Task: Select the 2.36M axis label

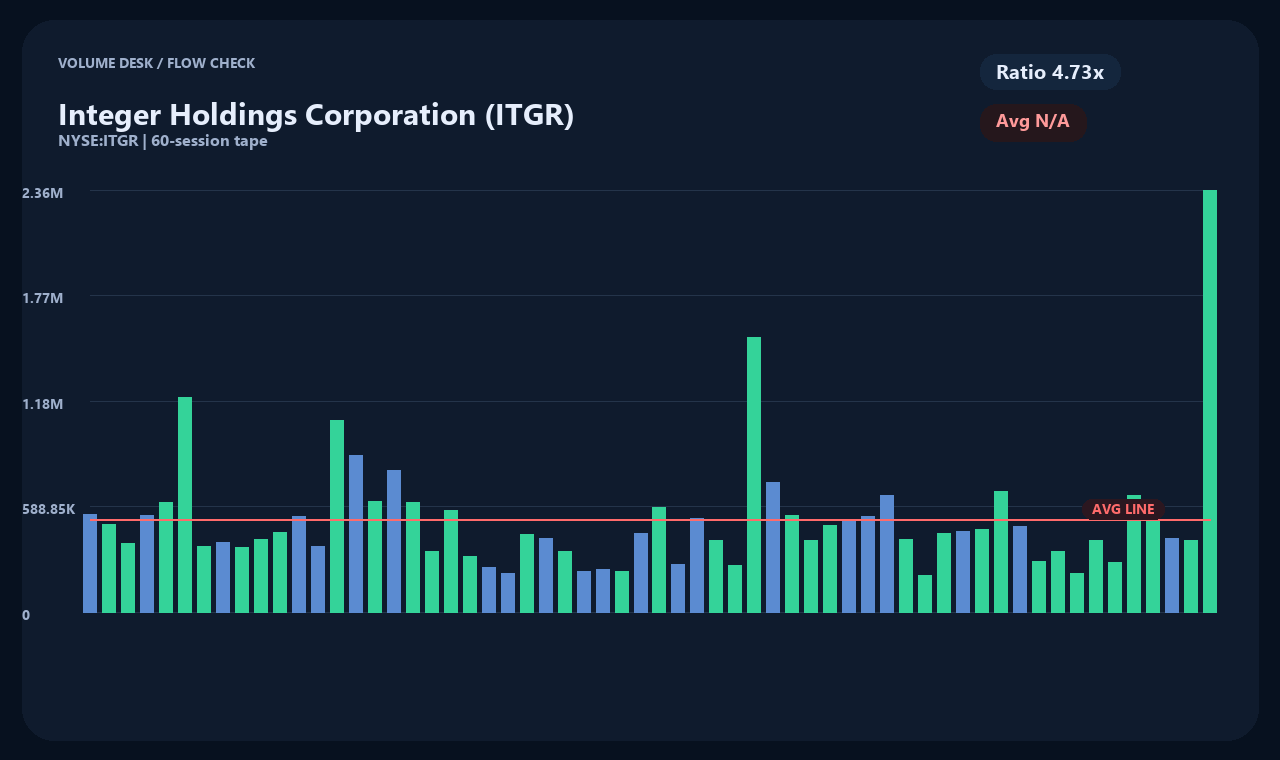Action: click(43, 192)
